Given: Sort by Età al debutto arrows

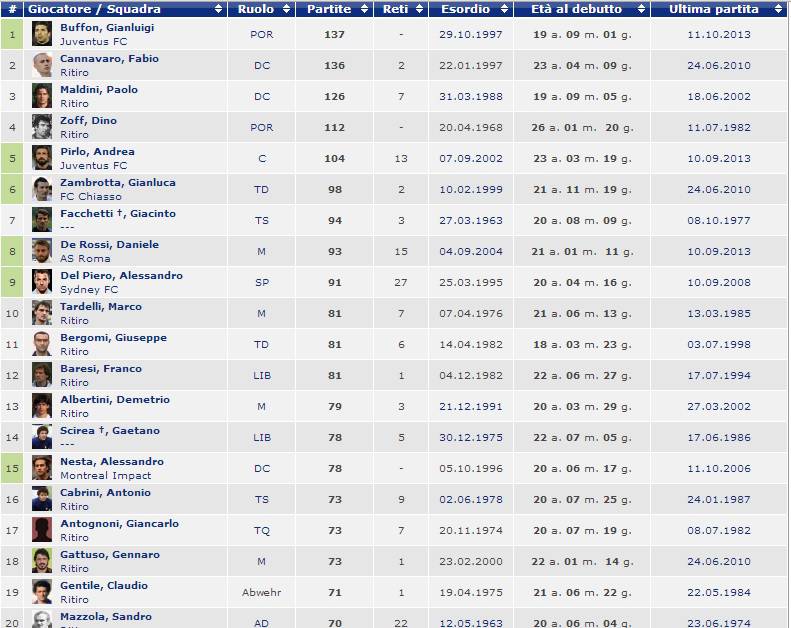Looking at the screenshot, I should coord(640,9).
